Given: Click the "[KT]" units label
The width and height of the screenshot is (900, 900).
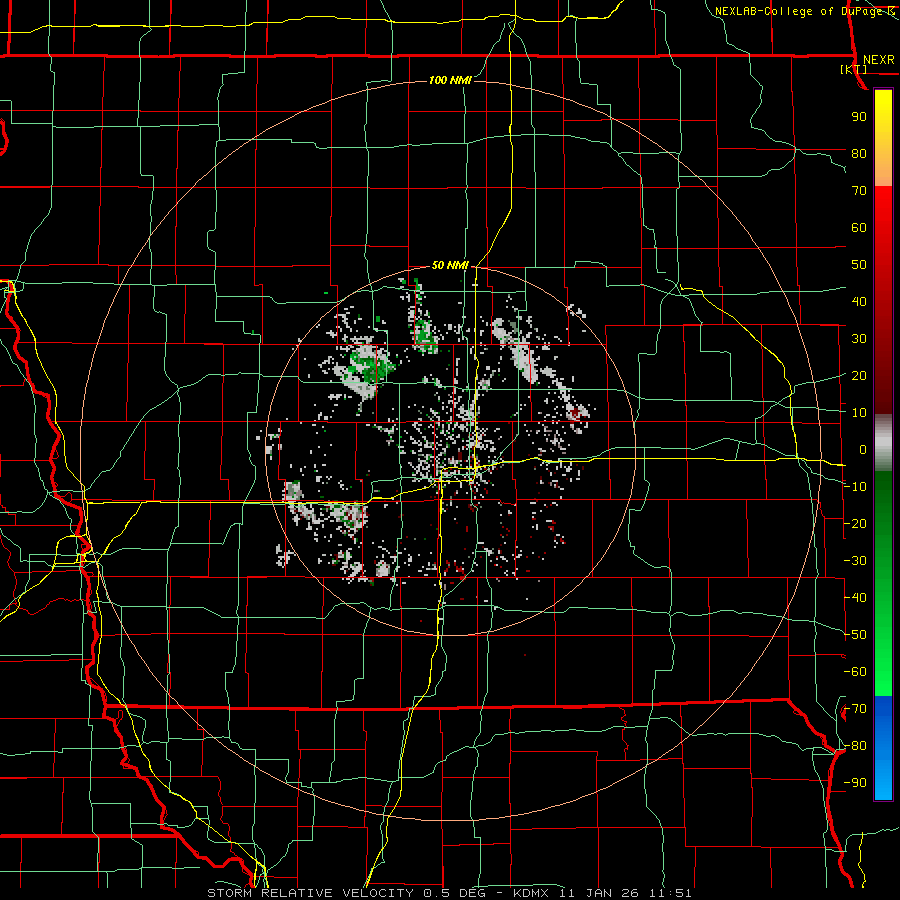Looking at the screenshot, I should pyautogui.click(x=853, y=69).
